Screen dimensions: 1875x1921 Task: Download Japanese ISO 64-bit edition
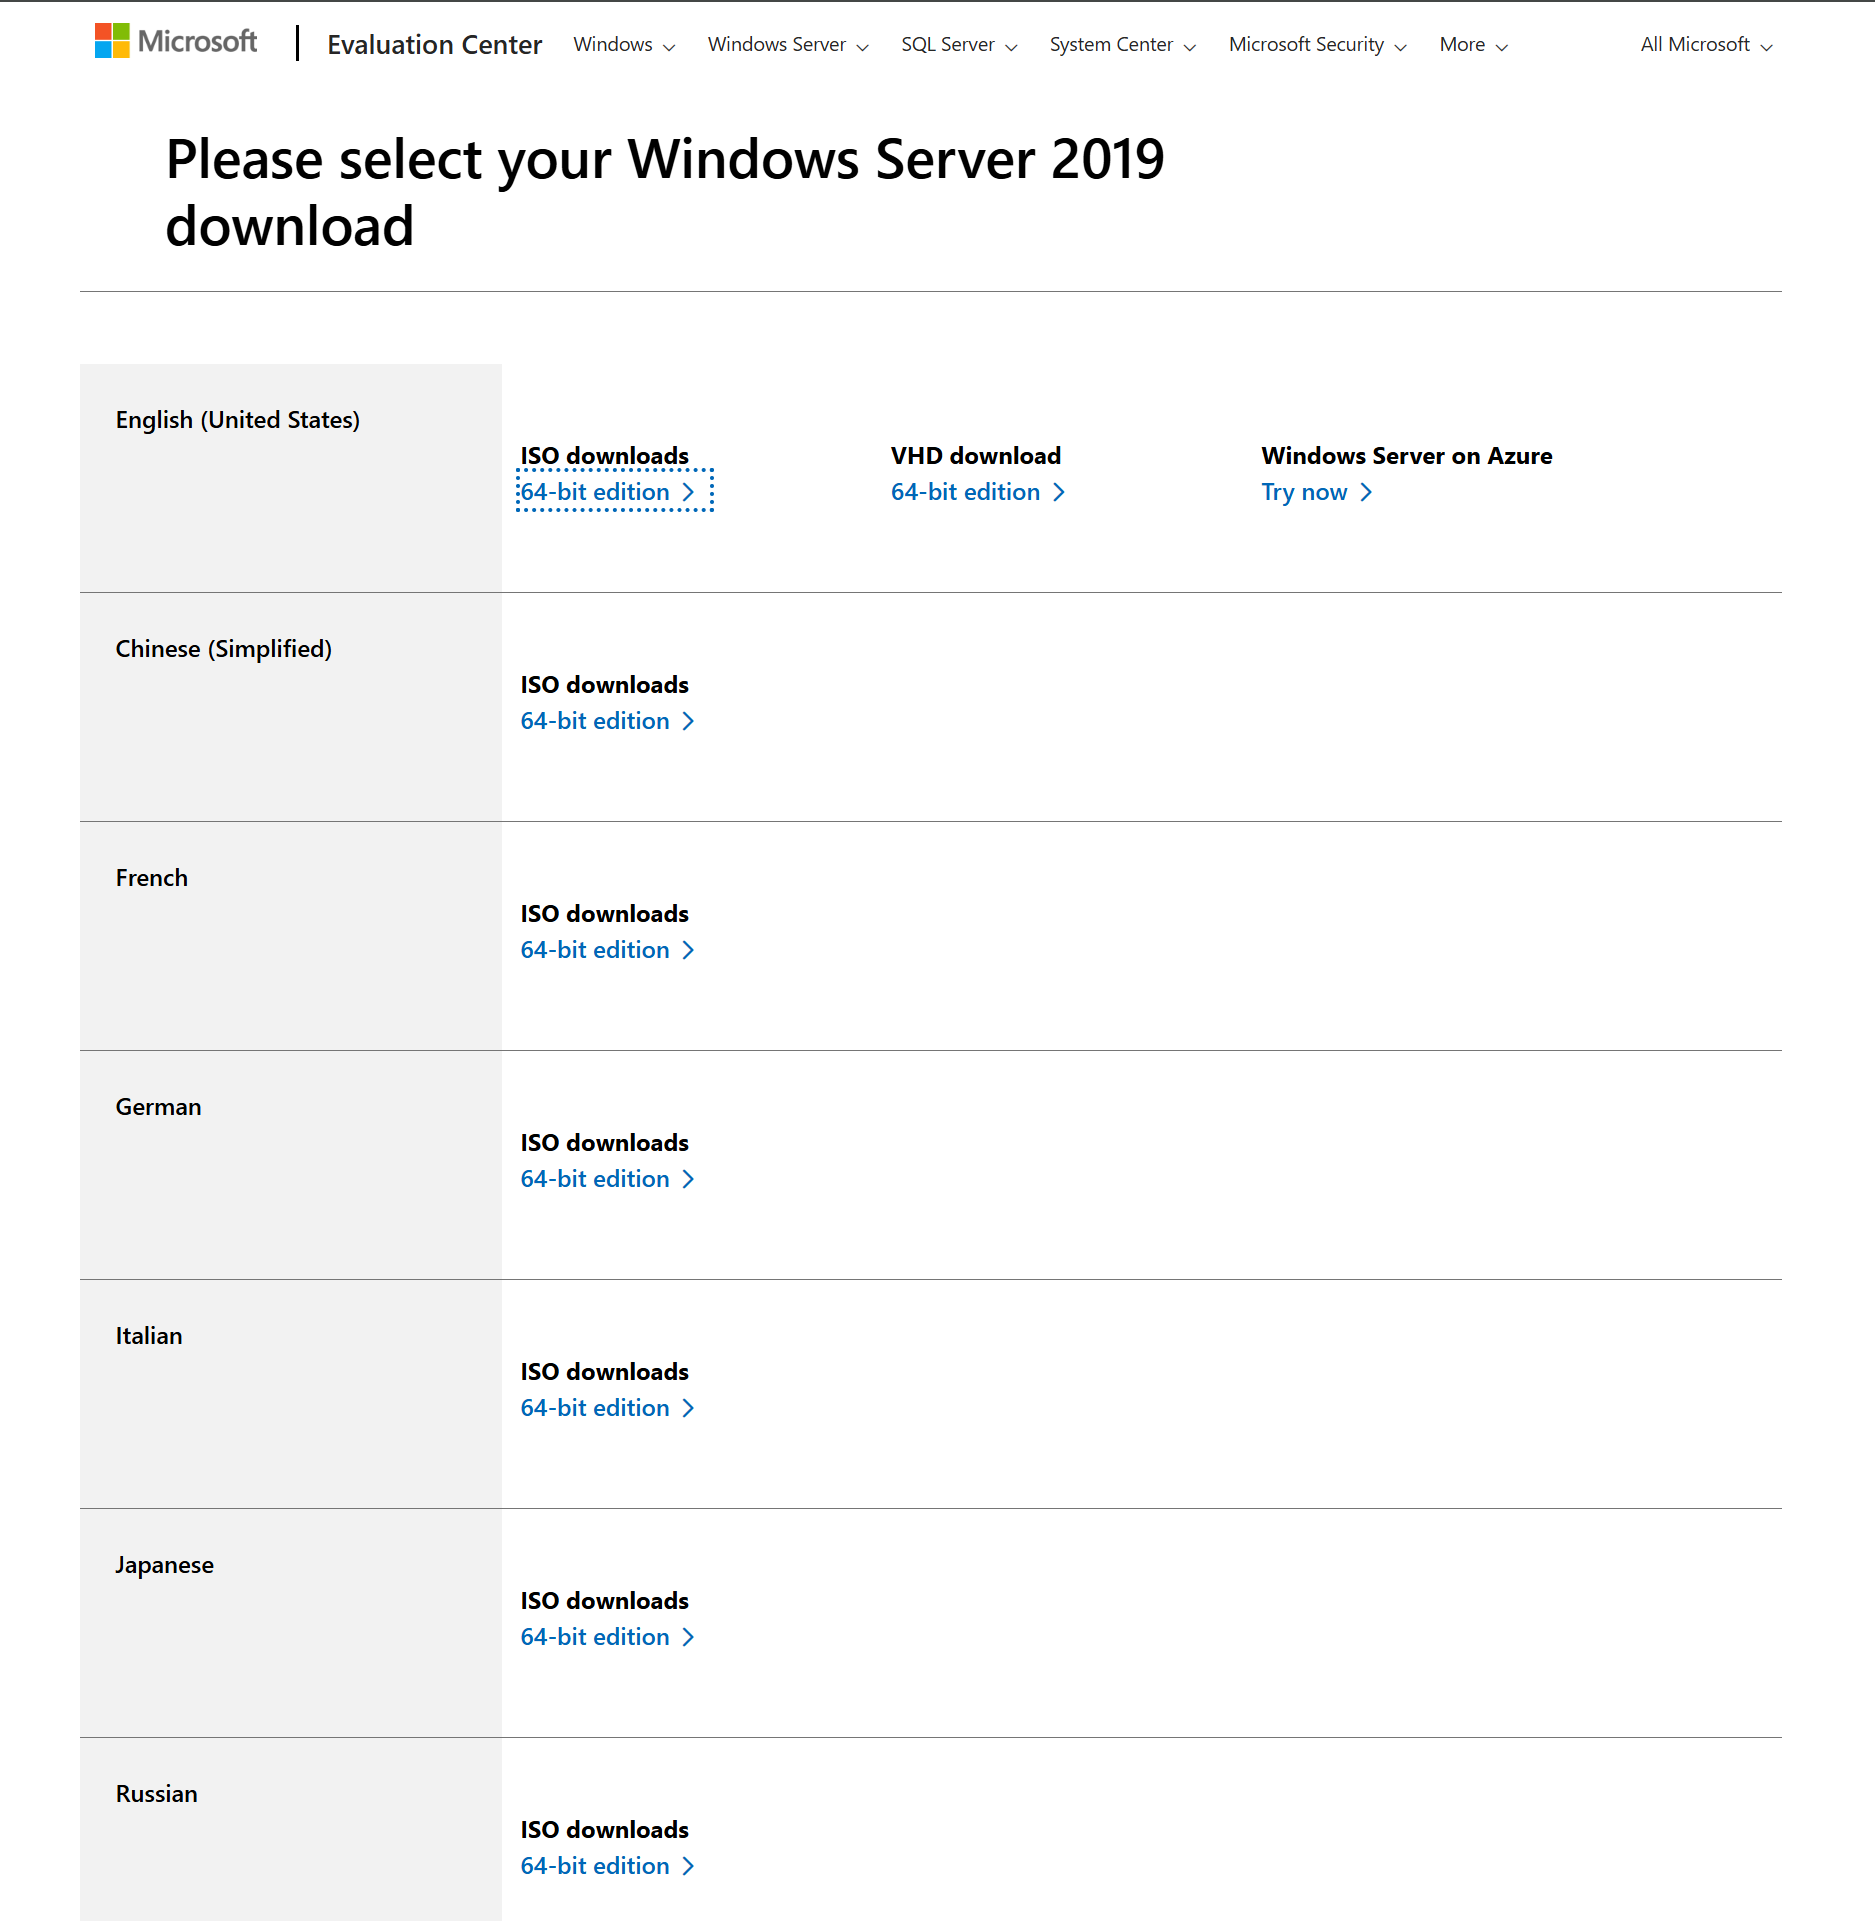608,1637
